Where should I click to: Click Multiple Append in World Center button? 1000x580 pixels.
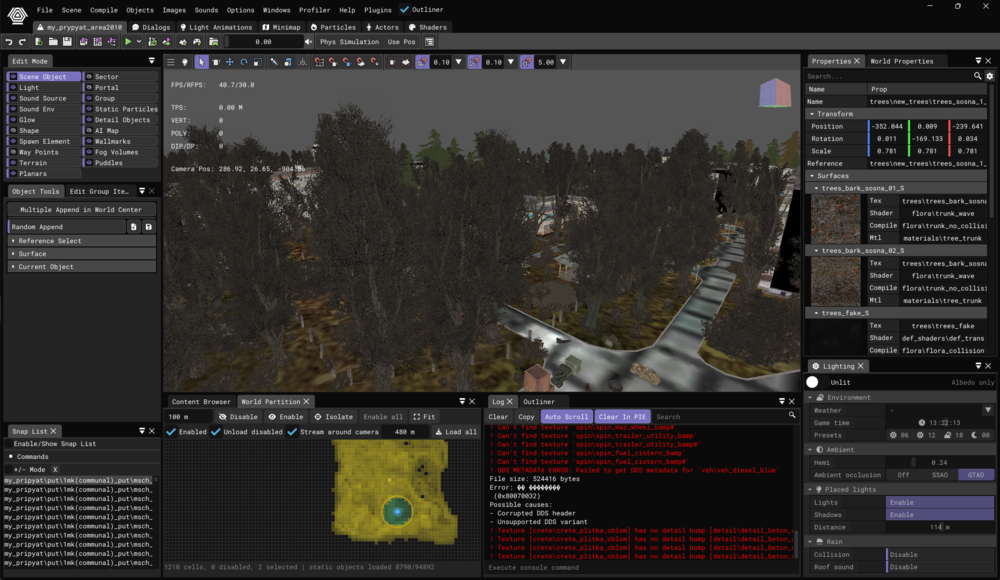[x=81, y=209]
